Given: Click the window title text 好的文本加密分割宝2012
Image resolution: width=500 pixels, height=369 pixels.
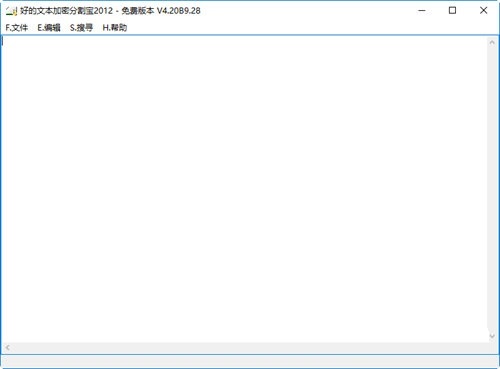Looking at the screenshot, I should coord(67,11).
